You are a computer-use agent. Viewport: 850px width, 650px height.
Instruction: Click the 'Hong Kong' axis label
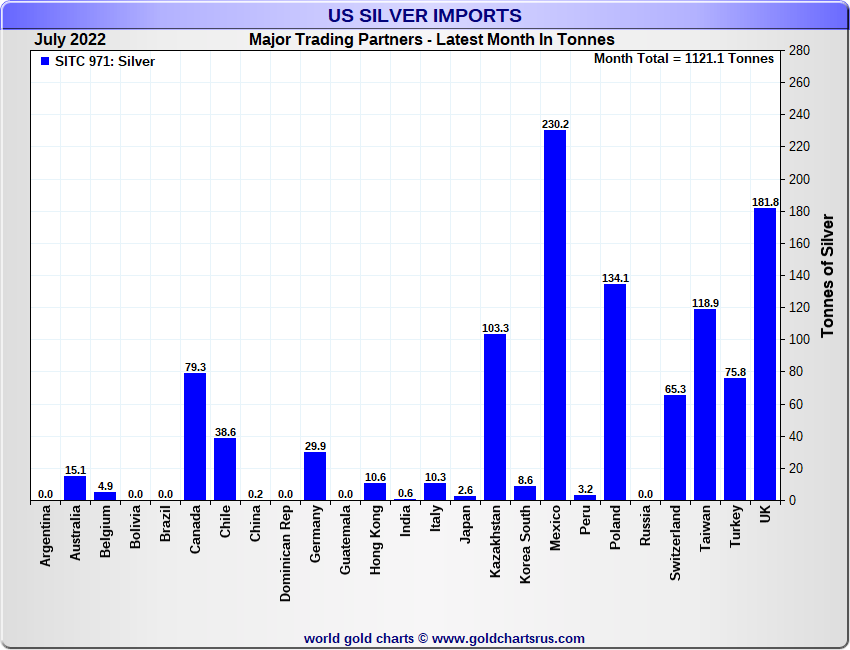tap(375, 539)
